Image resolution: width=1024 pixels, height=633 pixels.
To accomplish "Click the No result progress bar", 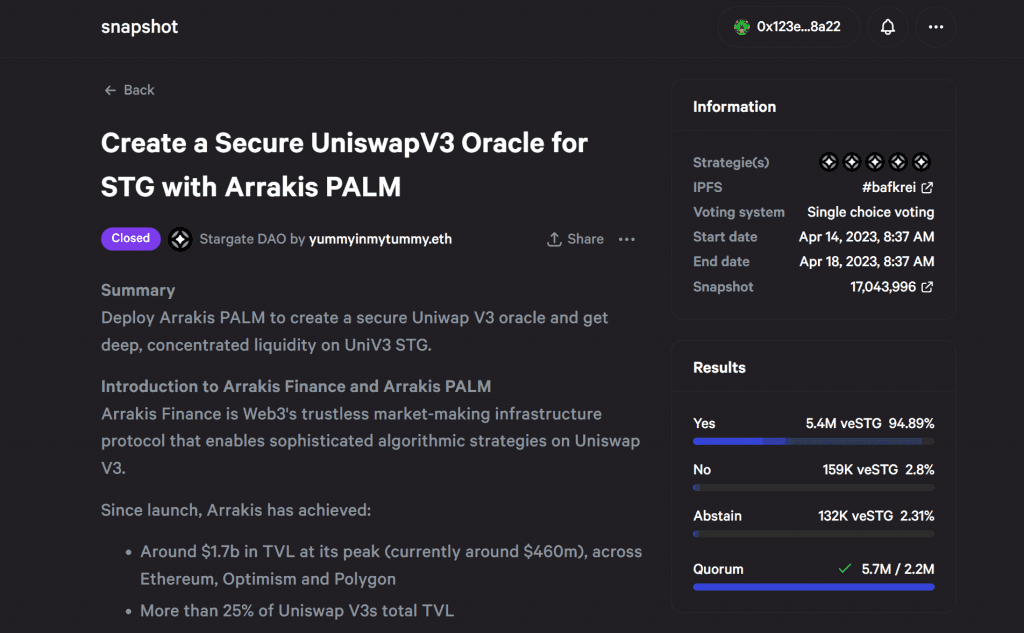I will 814,487.
